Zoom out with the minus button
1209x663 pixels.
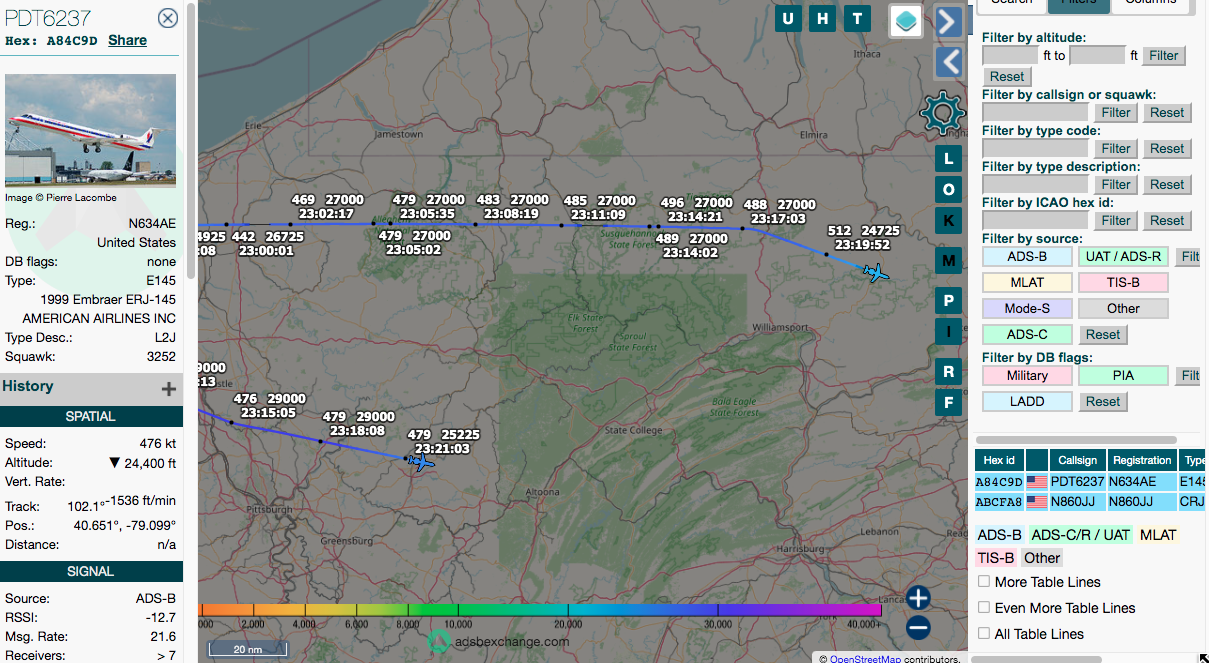(x=918, y=628)
